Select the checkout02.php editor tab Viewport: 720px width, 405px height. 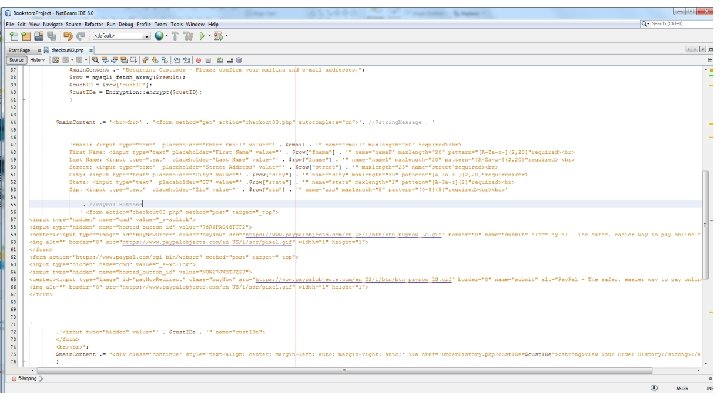67,50
